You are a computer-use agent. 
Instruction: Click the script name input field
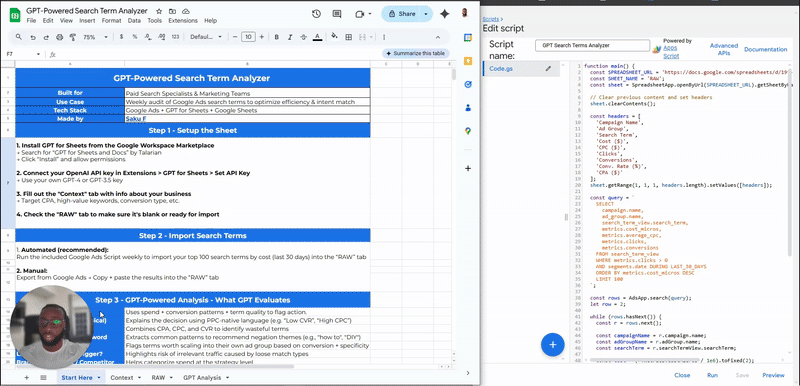tap(592, 45)
